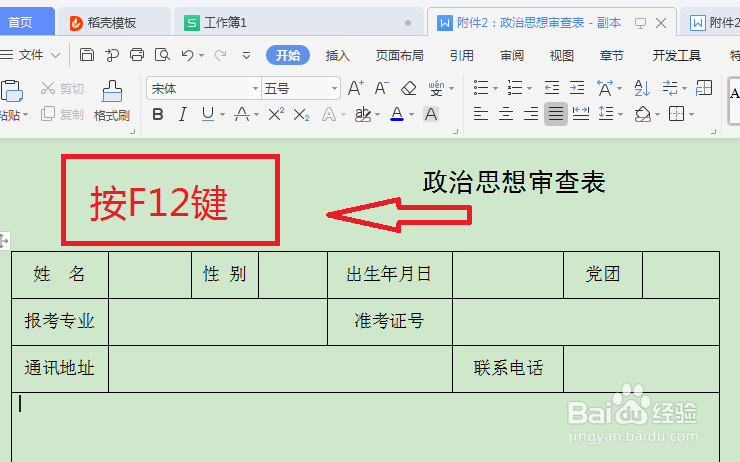Image resolution: width=740 pixels, height=462 pixels.
Task: Expand the 文件 menu arrow
Action: click(55, 55)
